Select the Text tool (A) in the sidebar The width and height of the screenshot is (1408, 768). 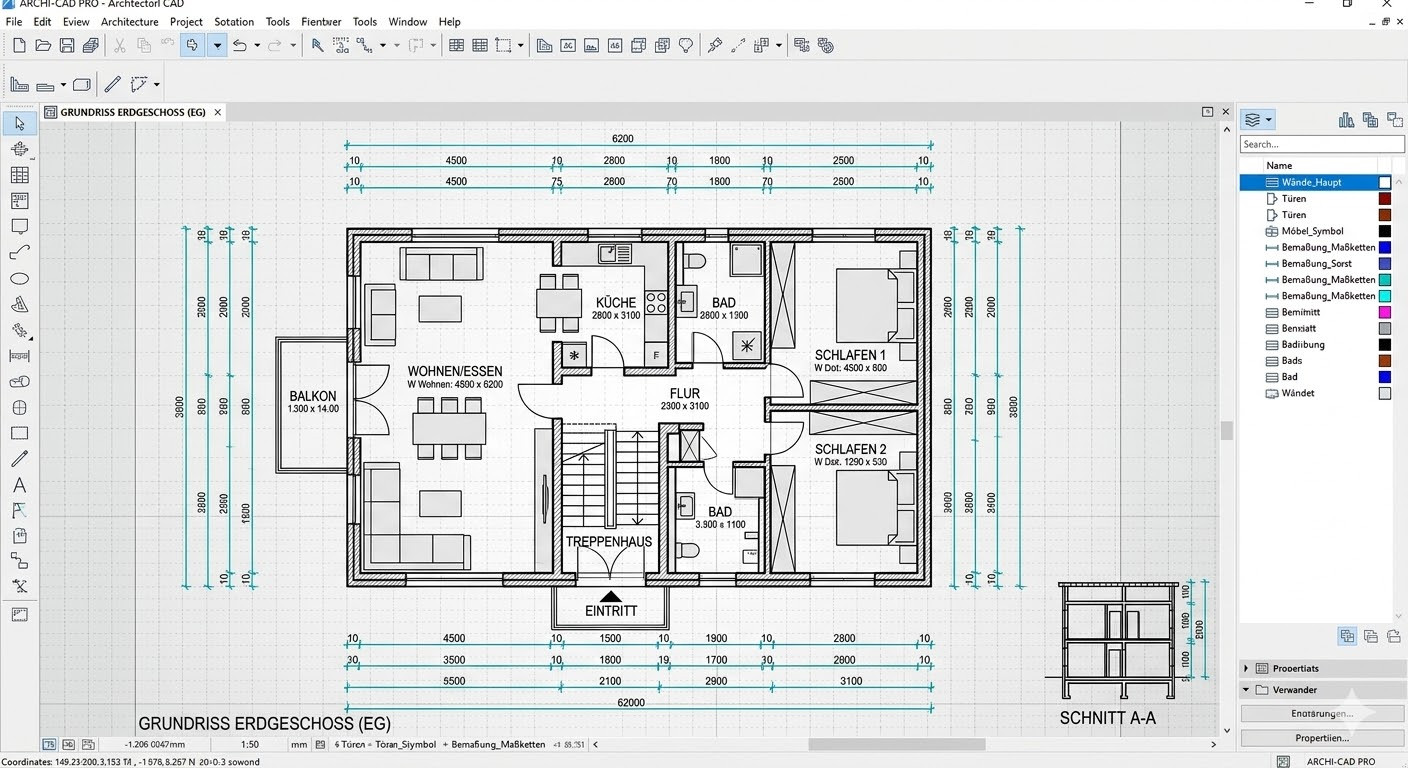coord(18,484)
